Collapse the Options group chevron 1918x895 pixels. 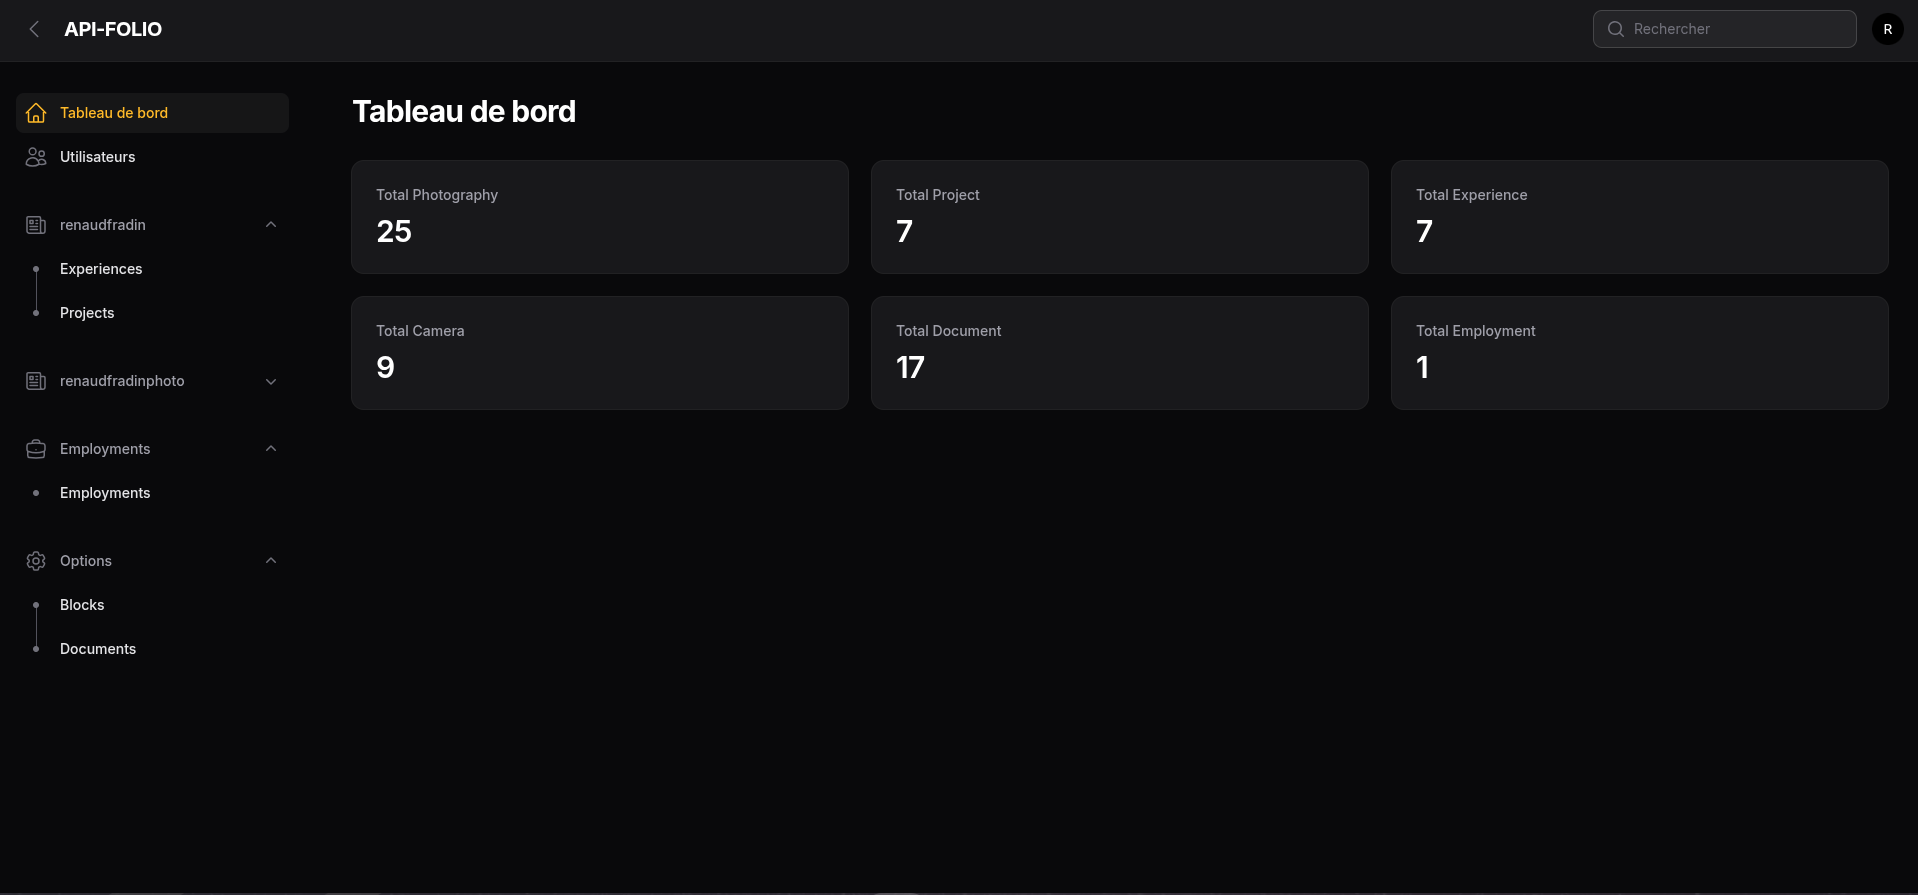point(271,561)
